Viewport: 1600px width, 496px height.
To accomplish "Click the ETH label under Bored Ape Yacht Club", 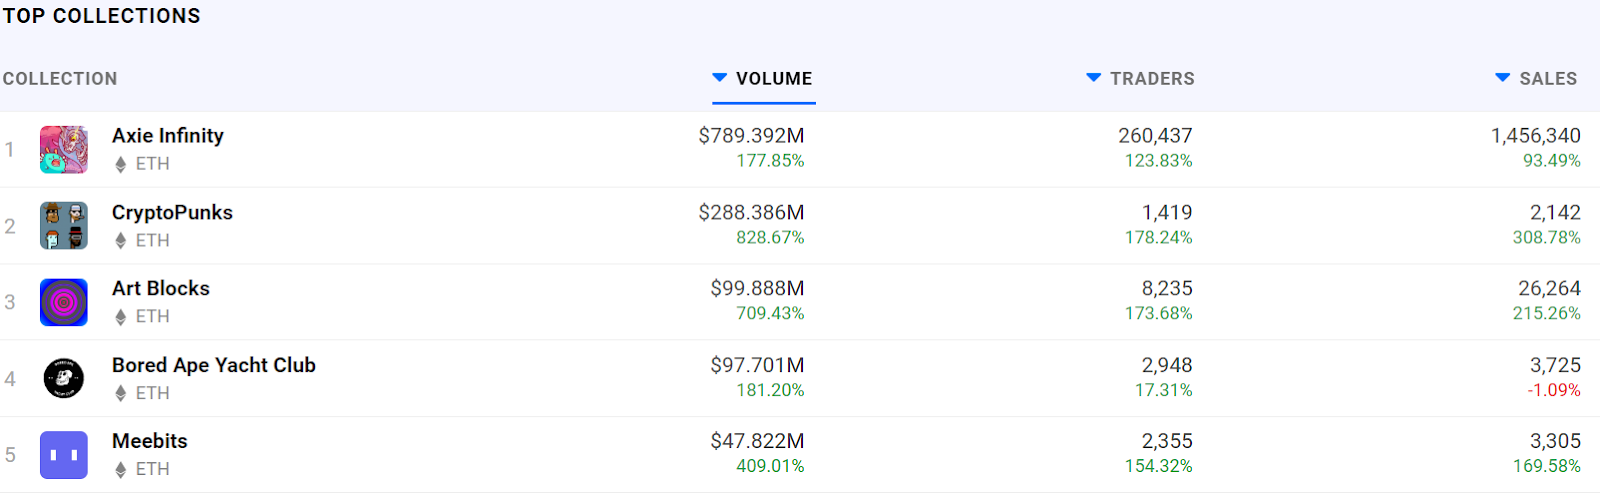I will [x=152, y=394].
